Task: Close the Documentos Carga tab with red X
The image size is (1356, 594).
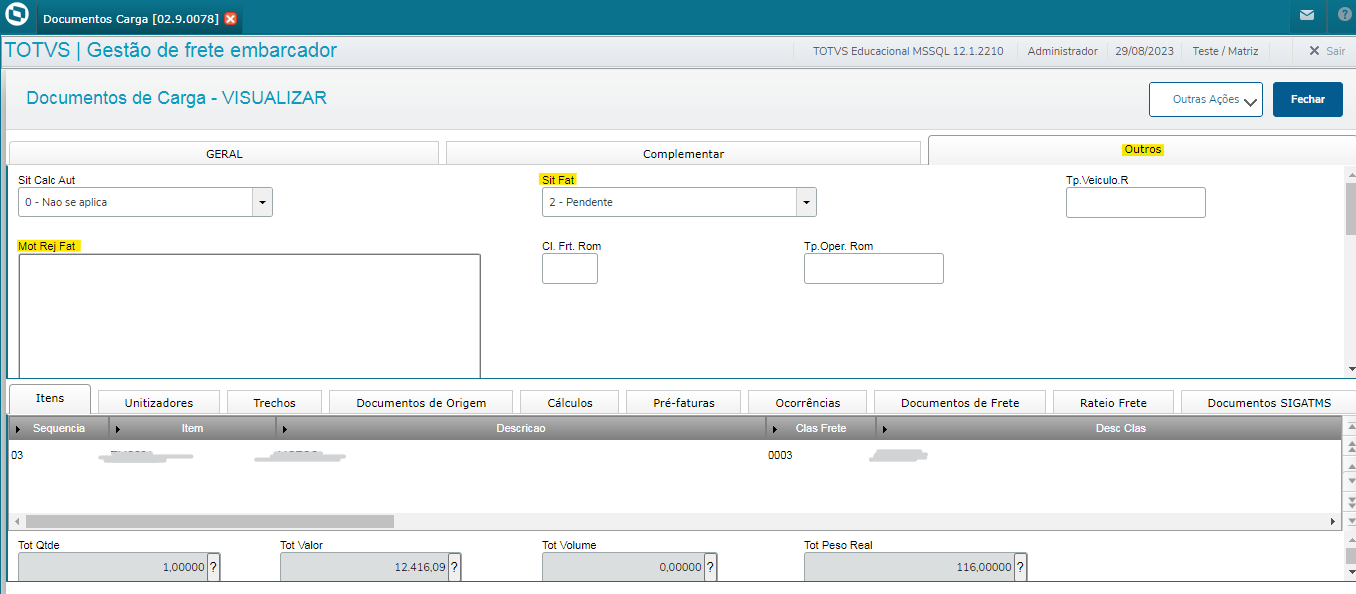Action: [231, 19]
